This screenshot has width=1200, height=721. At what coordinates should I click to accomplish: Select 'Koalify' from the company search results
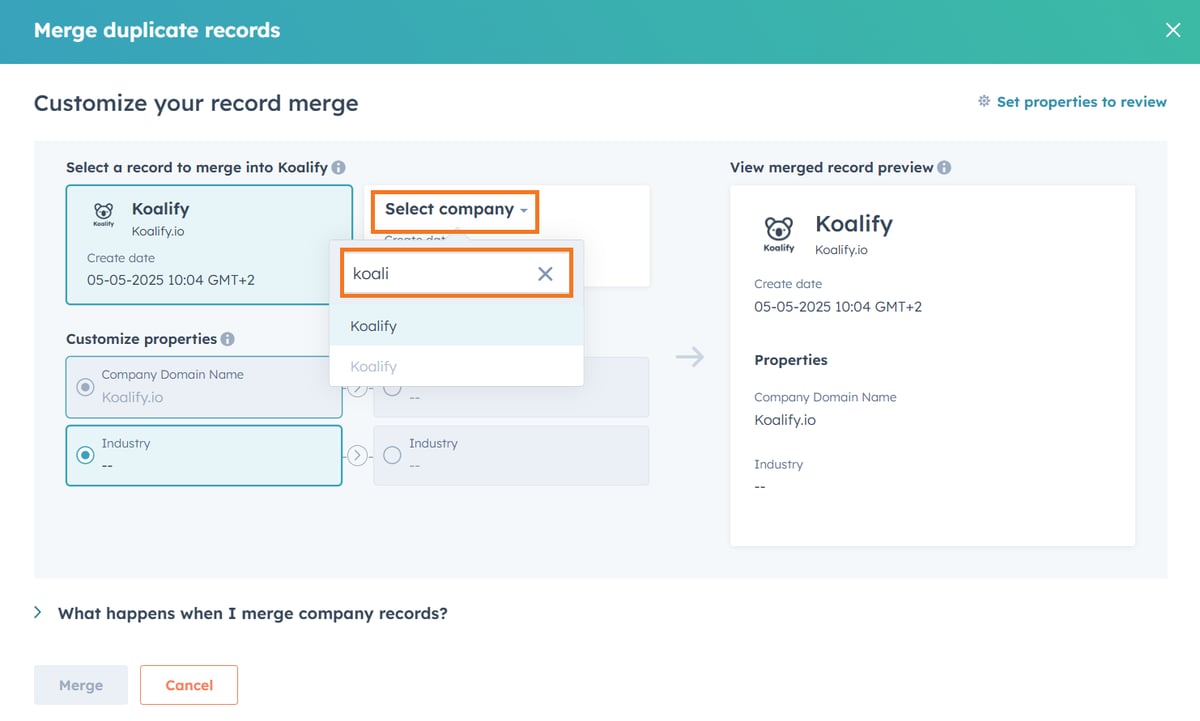pyautogui.click(x=373, y=326)
